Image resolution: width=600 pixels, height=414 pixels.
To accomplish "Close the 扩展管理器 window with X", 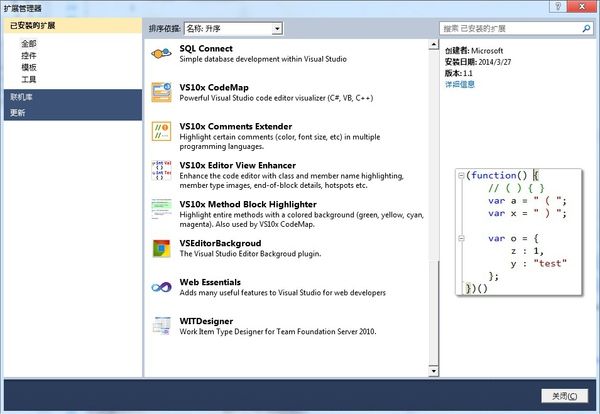I will 583,6.
